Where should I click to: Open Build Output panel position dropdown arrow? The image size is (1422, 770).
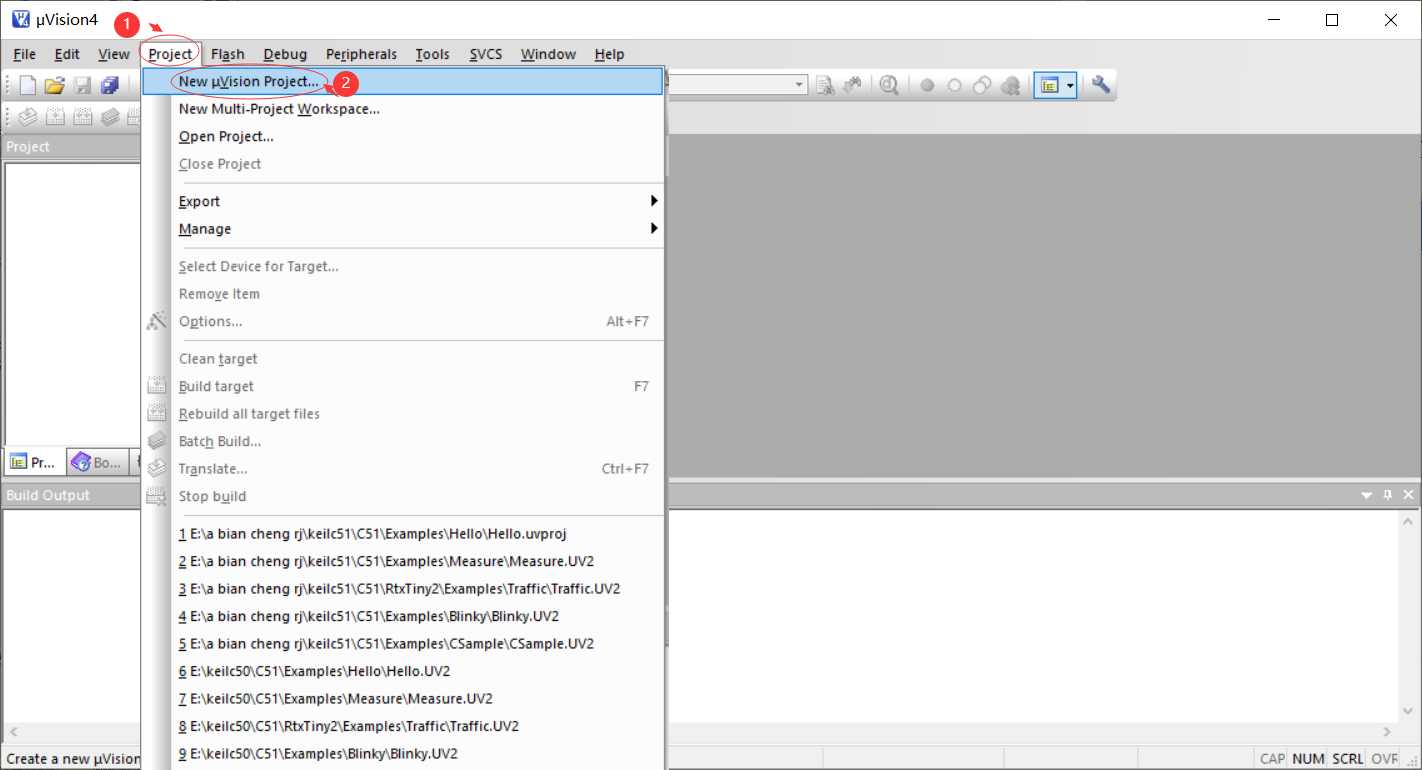coord(1367,495)
